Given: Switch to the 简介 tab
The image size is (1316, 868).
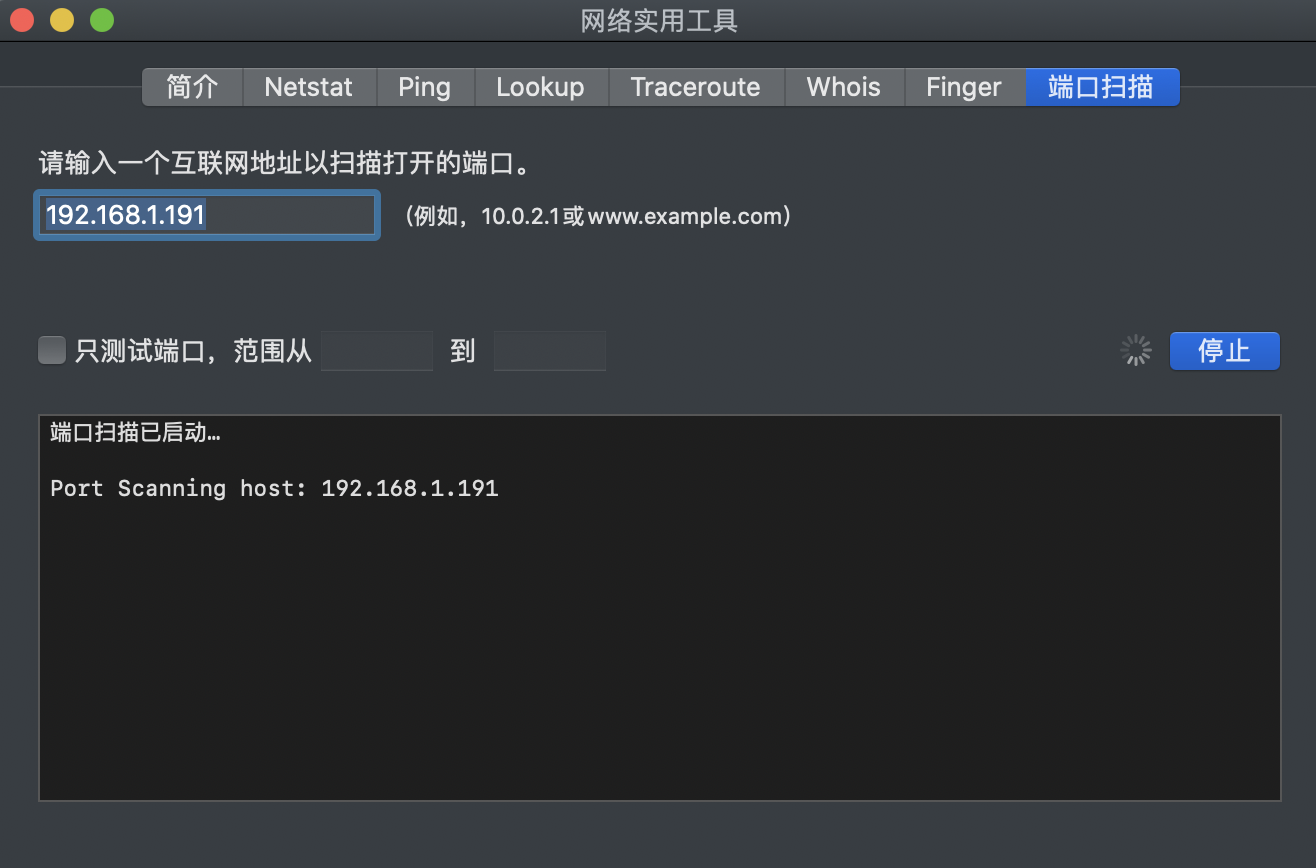Looking at the screenshot, I should click(192, 87).
